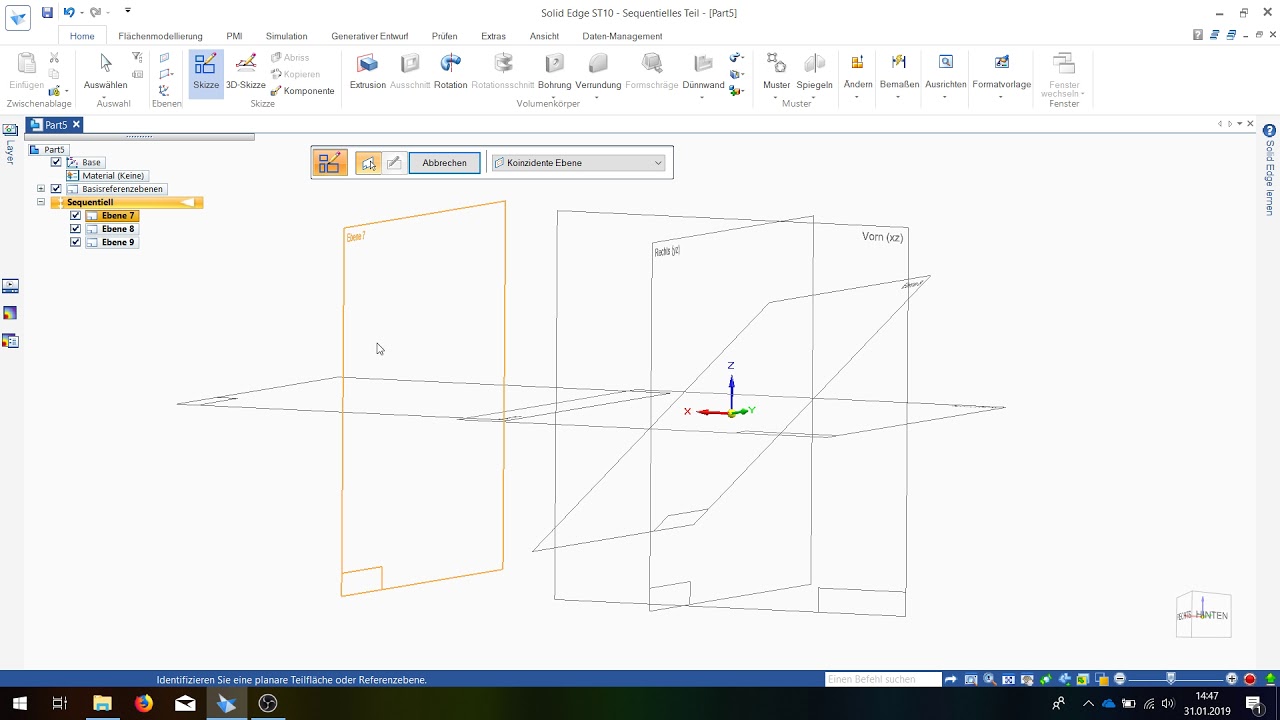Select the Skizze (sketch) tool
The image size is (1280, 720).
(x=206, y=72)
